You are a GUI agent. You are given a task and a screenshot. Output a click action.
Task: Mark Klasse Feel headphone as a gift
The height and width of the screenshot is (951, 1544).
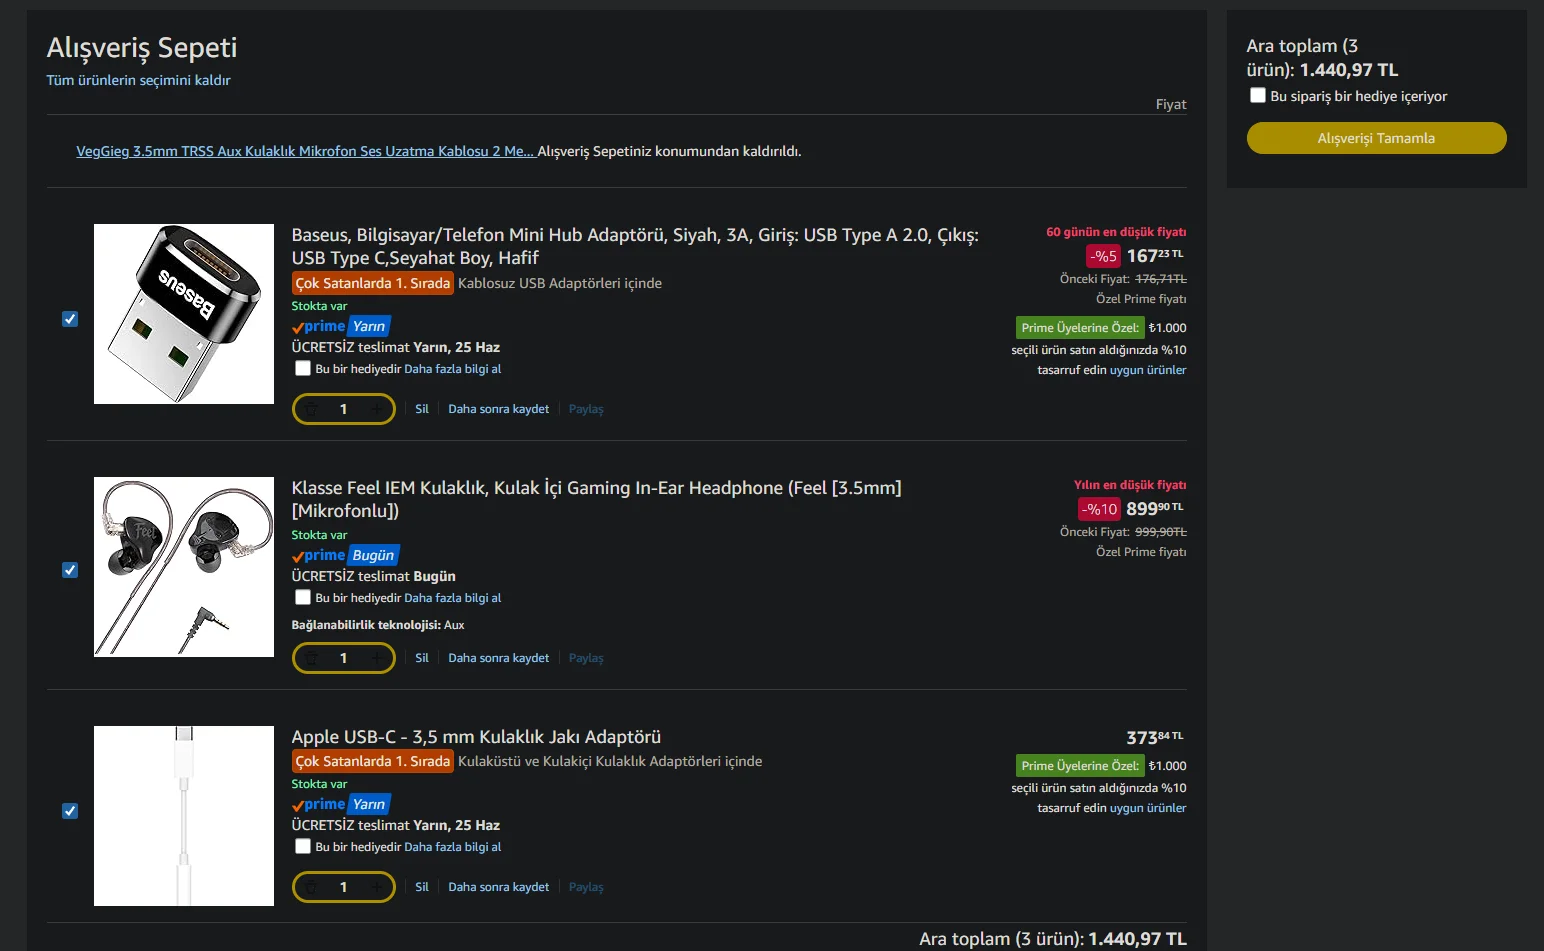(303, 597)
